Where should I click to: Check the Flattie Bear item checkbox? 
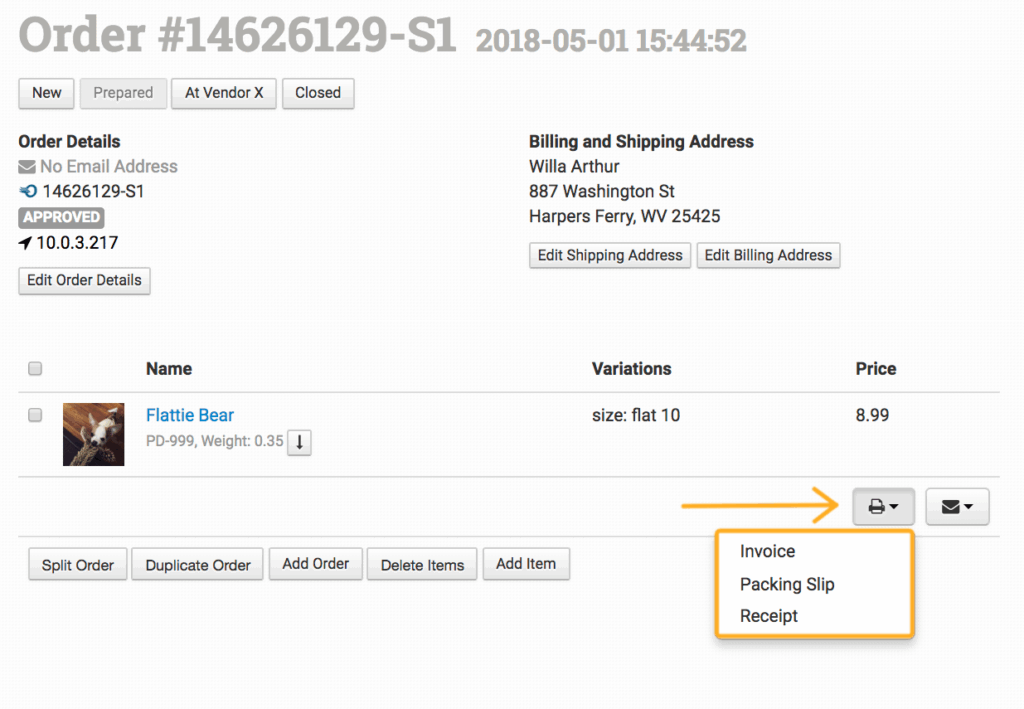tap(35, 415)
